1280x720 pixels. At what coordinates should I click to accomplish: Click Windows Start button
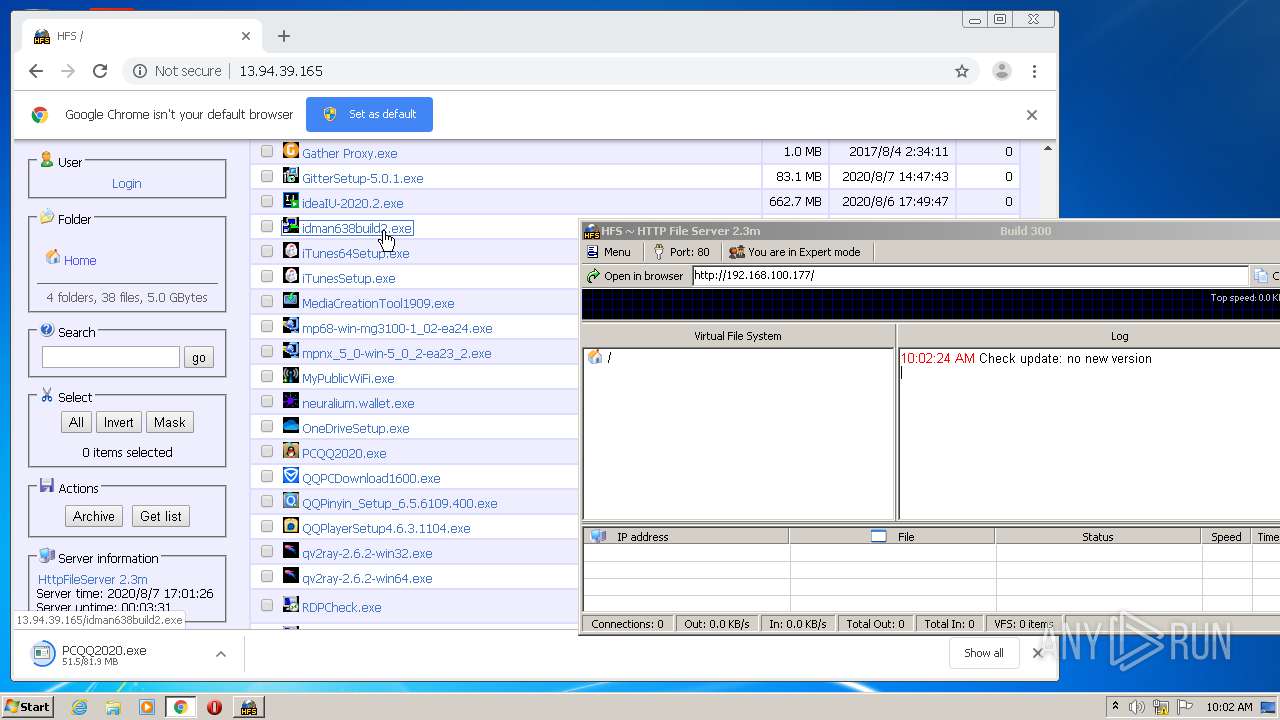click(x=28, y=707)
